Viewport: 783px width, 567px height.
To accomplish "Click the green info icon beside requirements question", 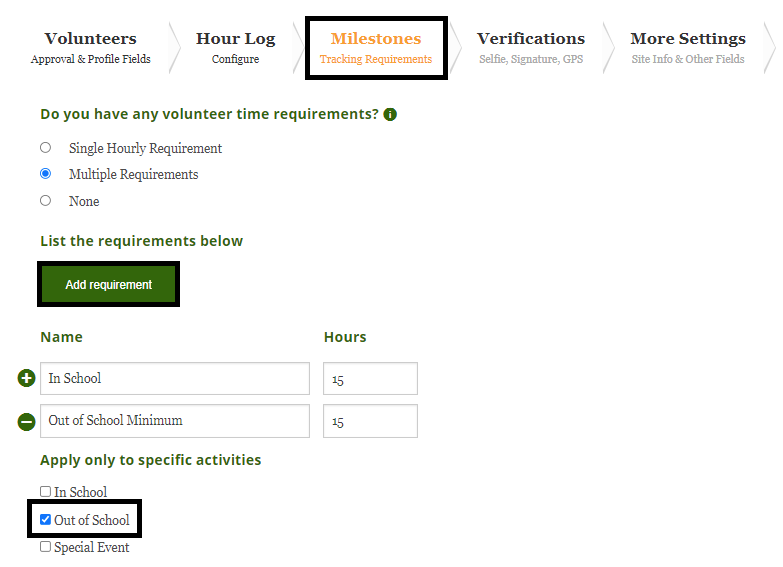I will [x=390, y=115].
